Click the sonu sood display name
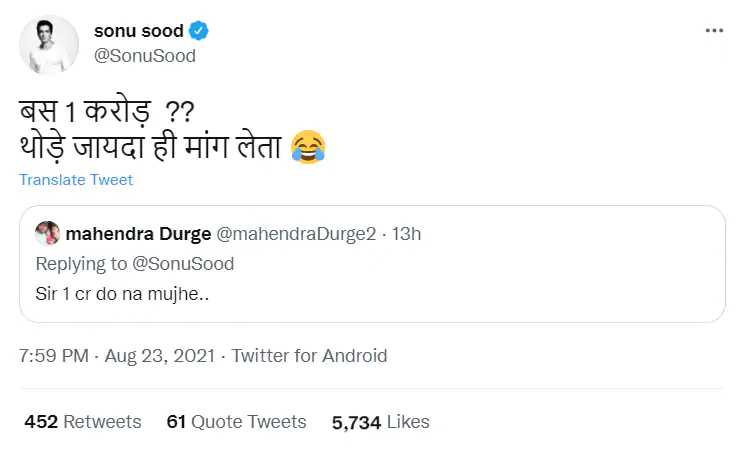This screenshot has width=745, height=450. pos(139,31)
